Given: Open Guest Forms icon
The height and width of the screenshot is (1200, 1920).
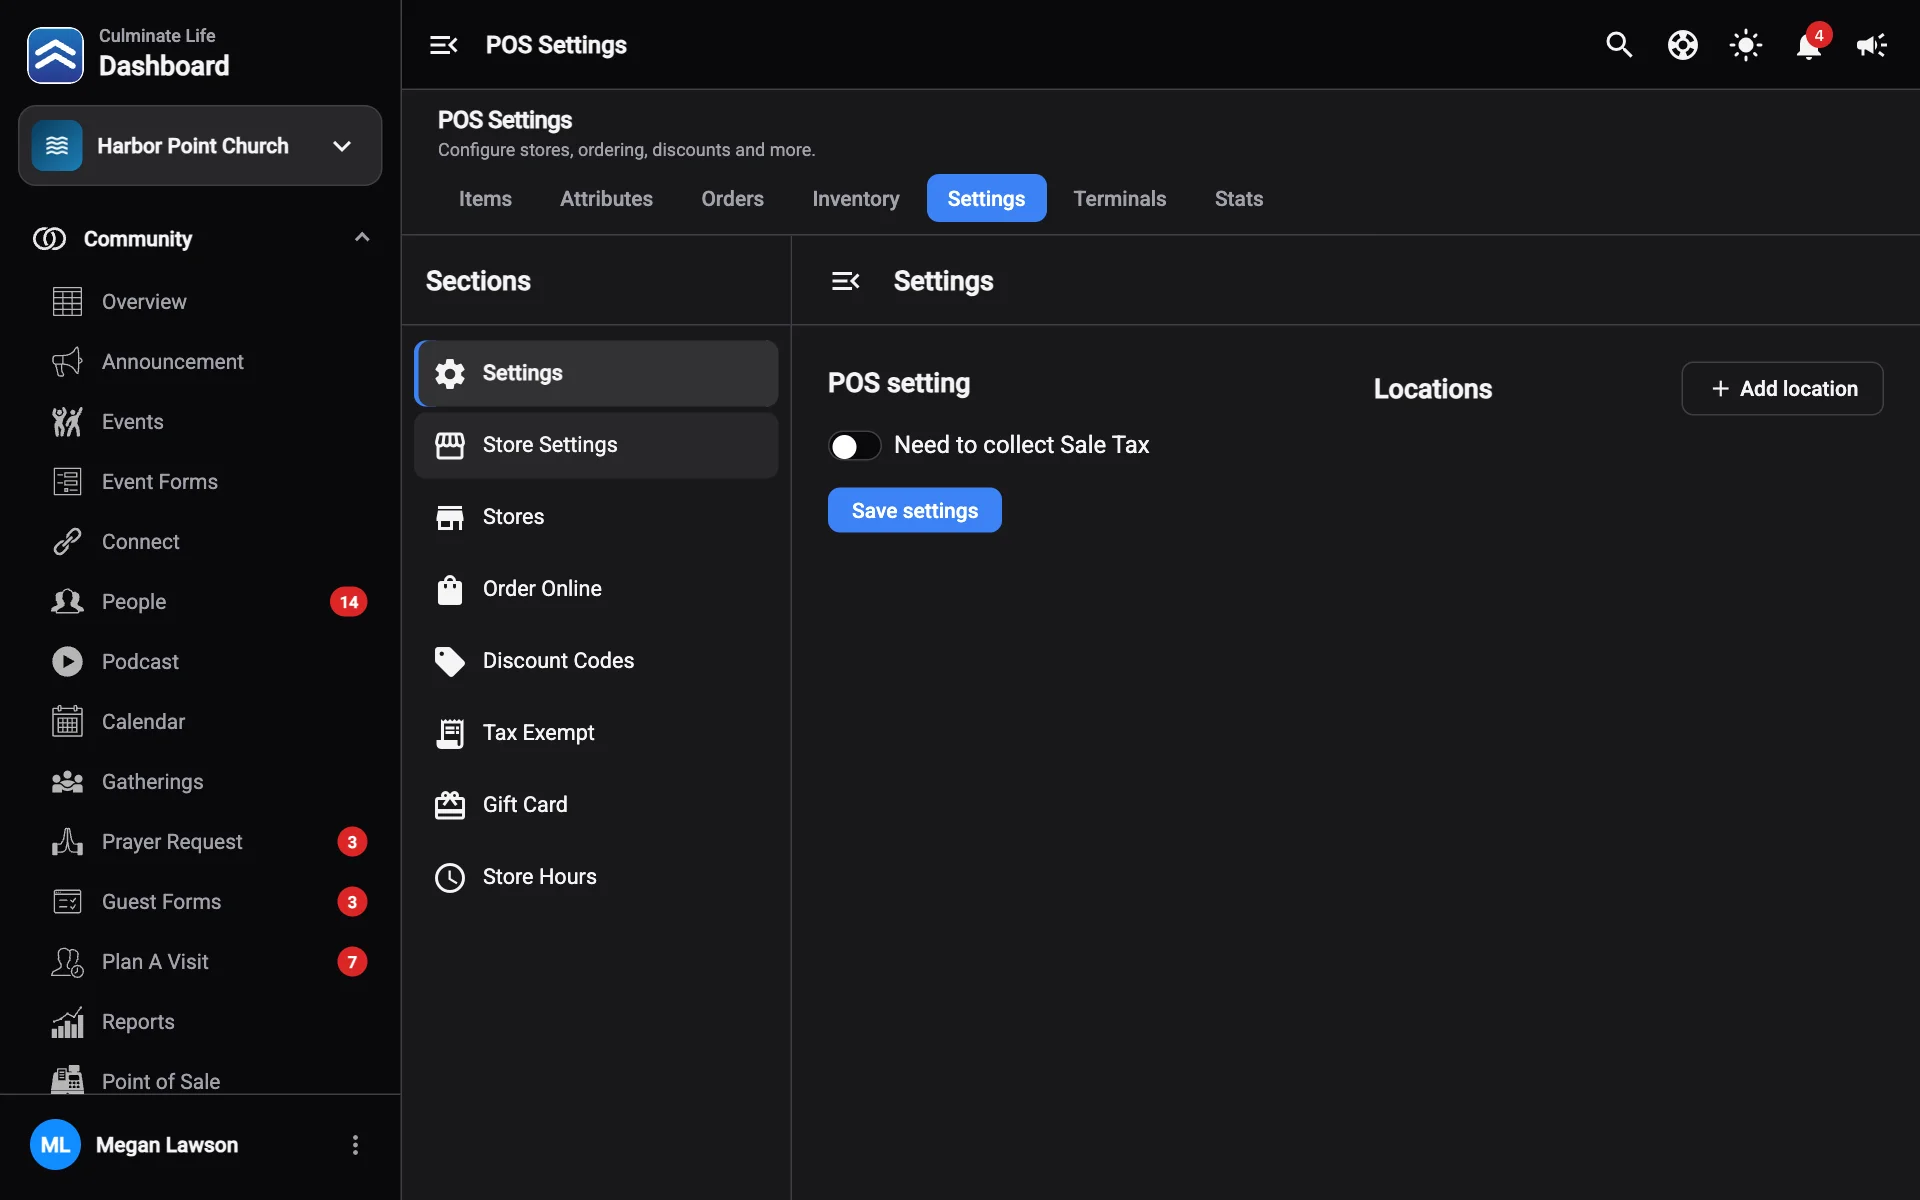Looking at the screenshot, I should coord(67,902).
